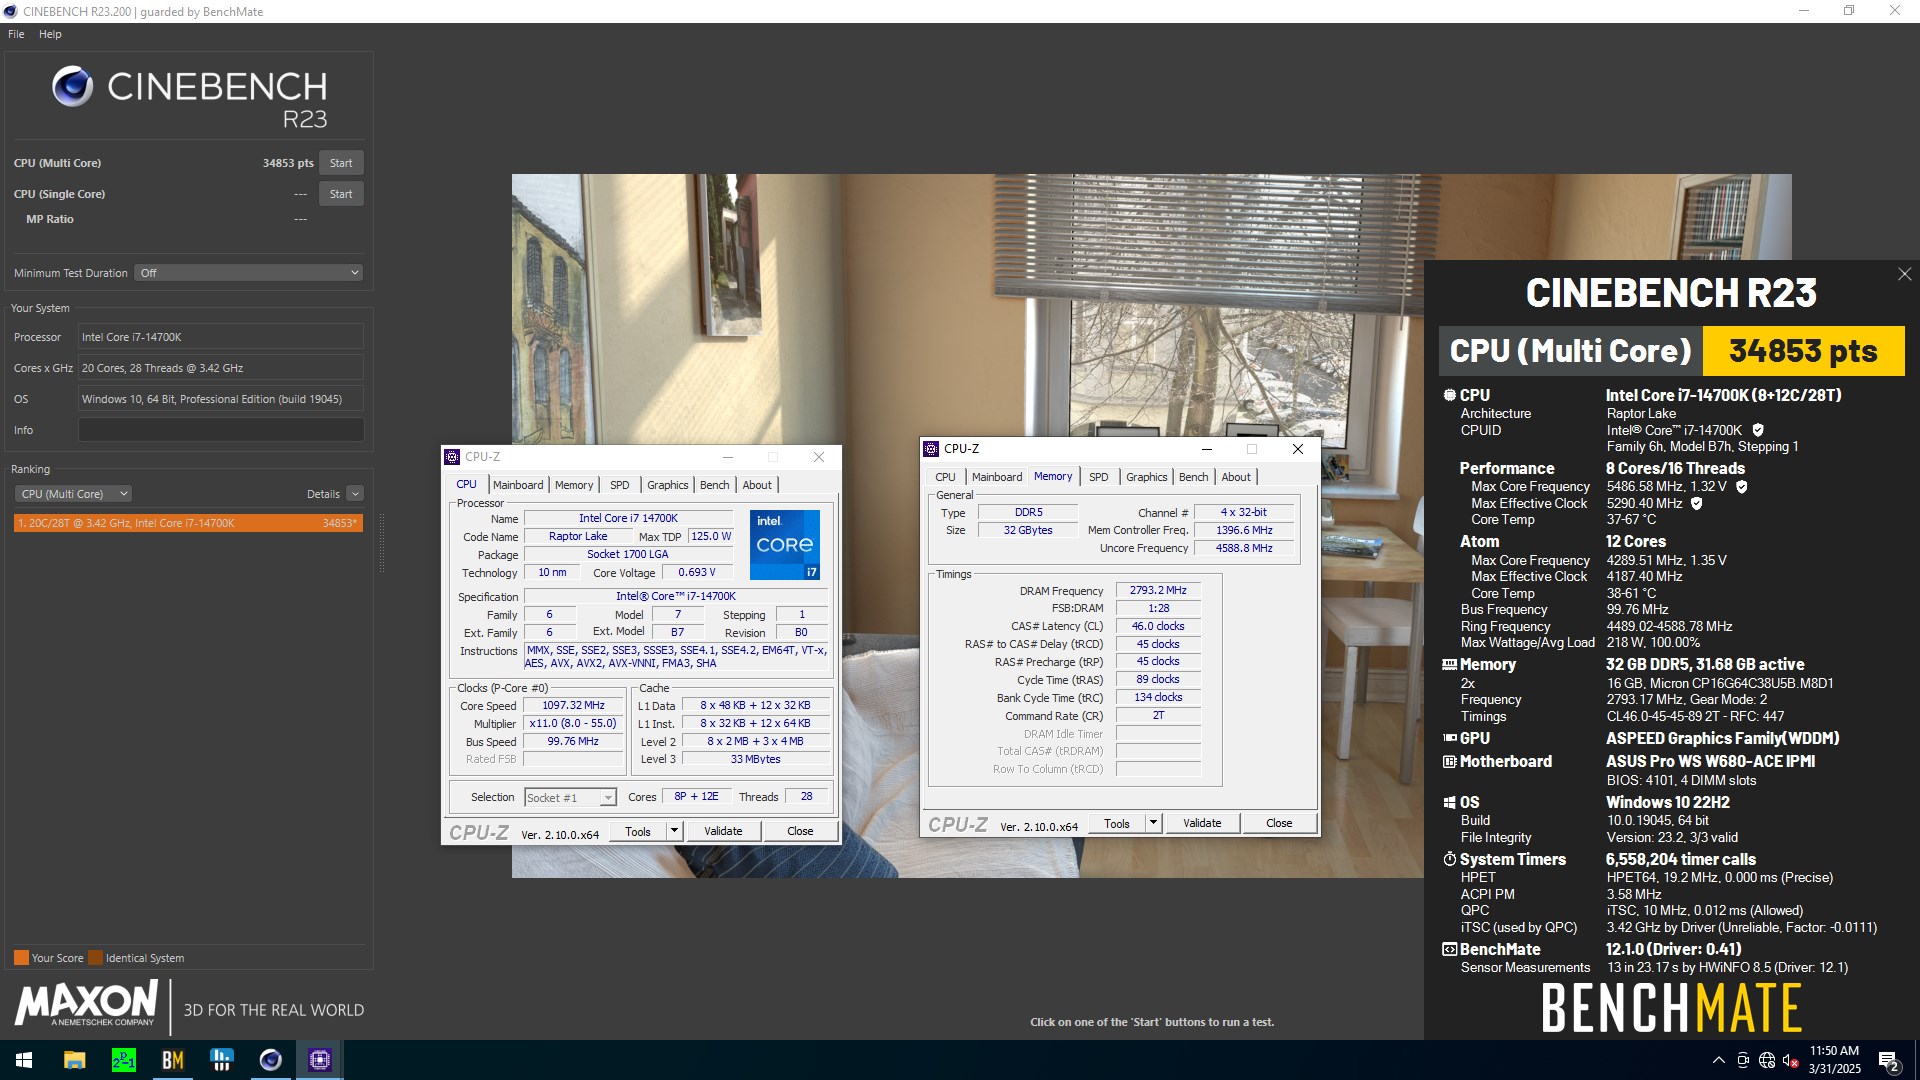1920x1080 pixels.
Task: Open network icon in system tray
Action: point(1767,1060)
